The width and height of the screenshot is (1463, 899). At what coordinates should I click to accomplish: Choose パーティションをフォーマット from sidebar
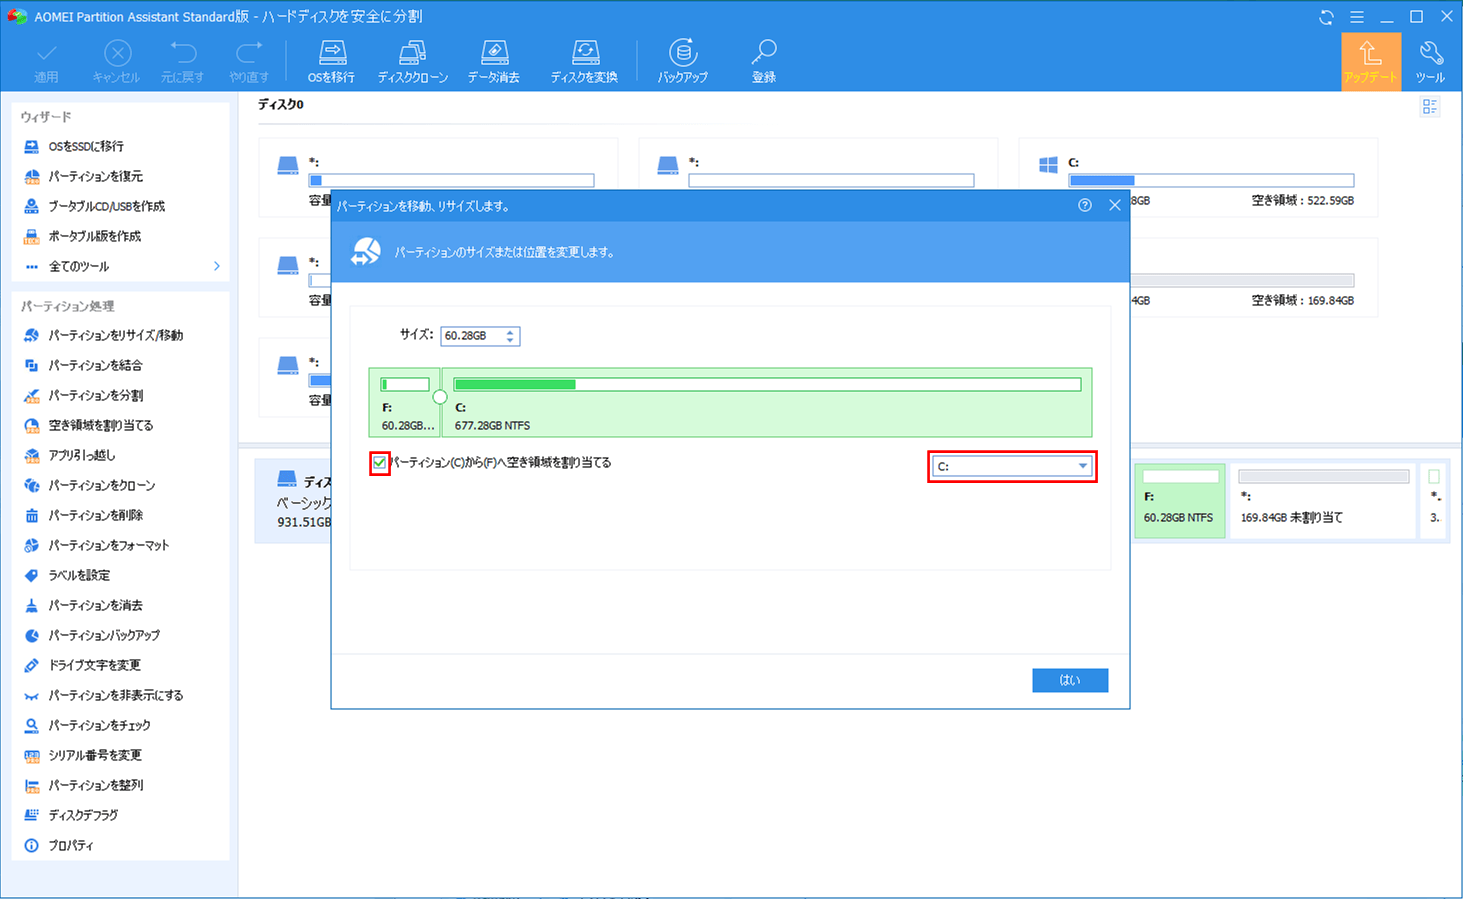(x=108, y=545)
